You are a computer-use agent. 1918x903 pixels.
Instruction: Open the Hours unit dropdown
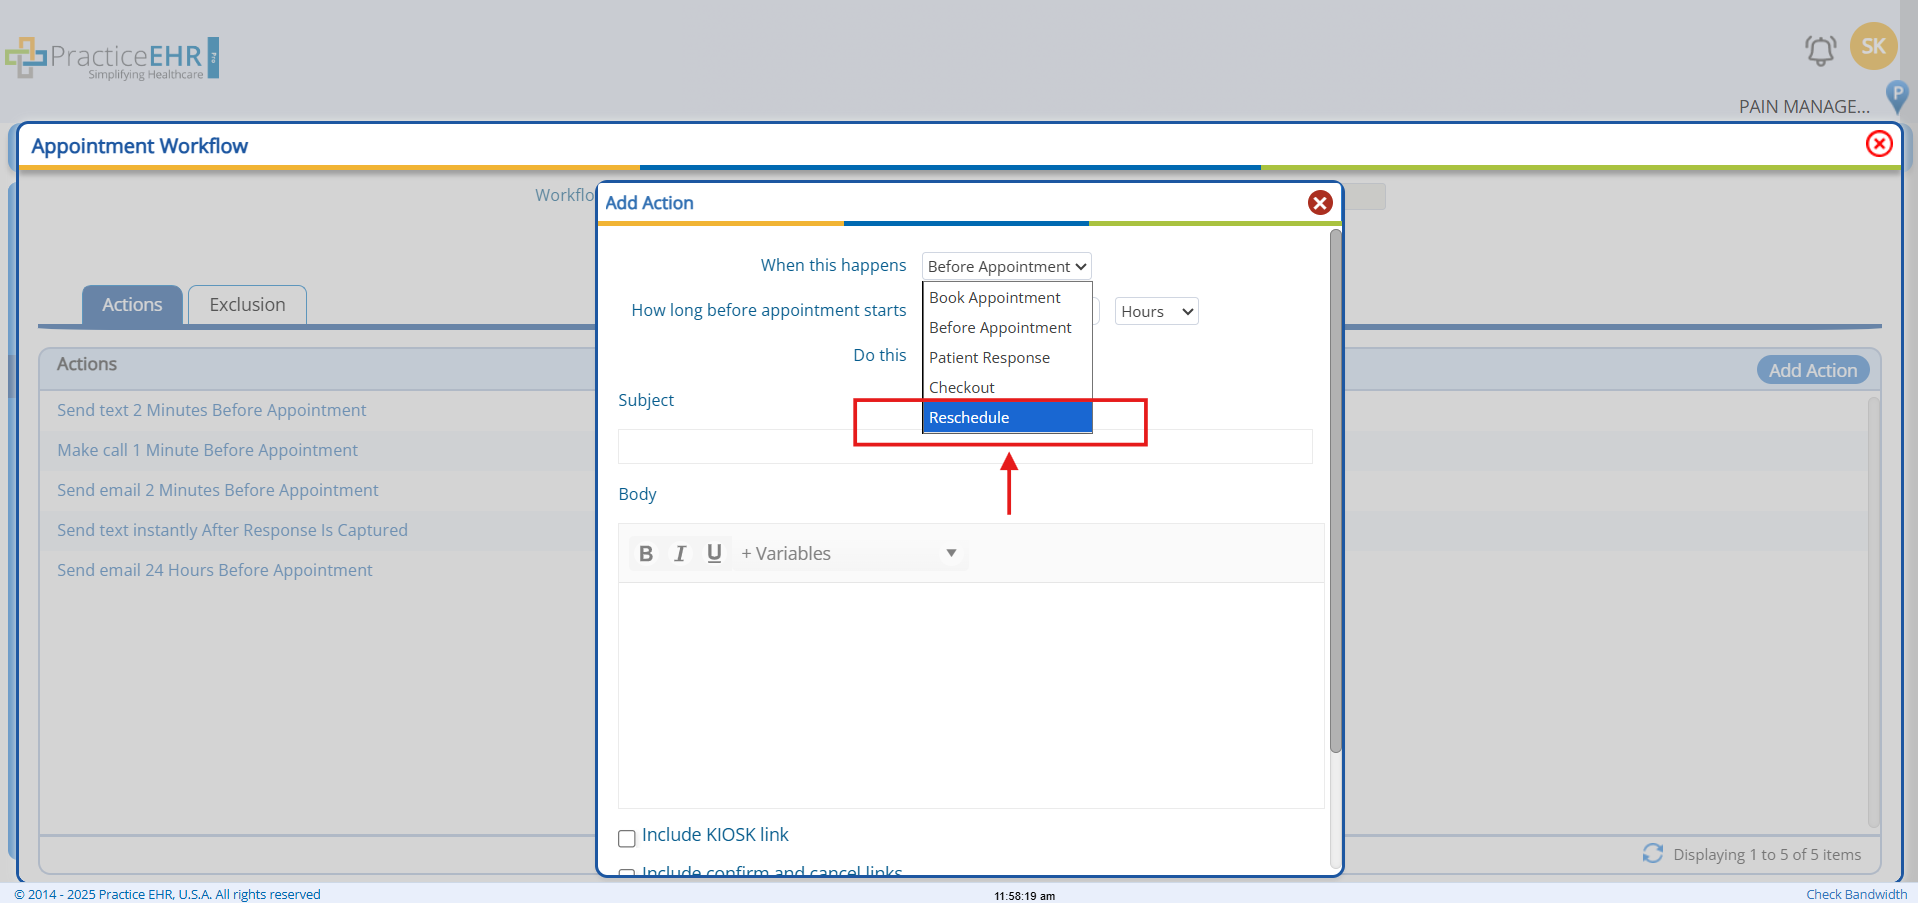1156,312
